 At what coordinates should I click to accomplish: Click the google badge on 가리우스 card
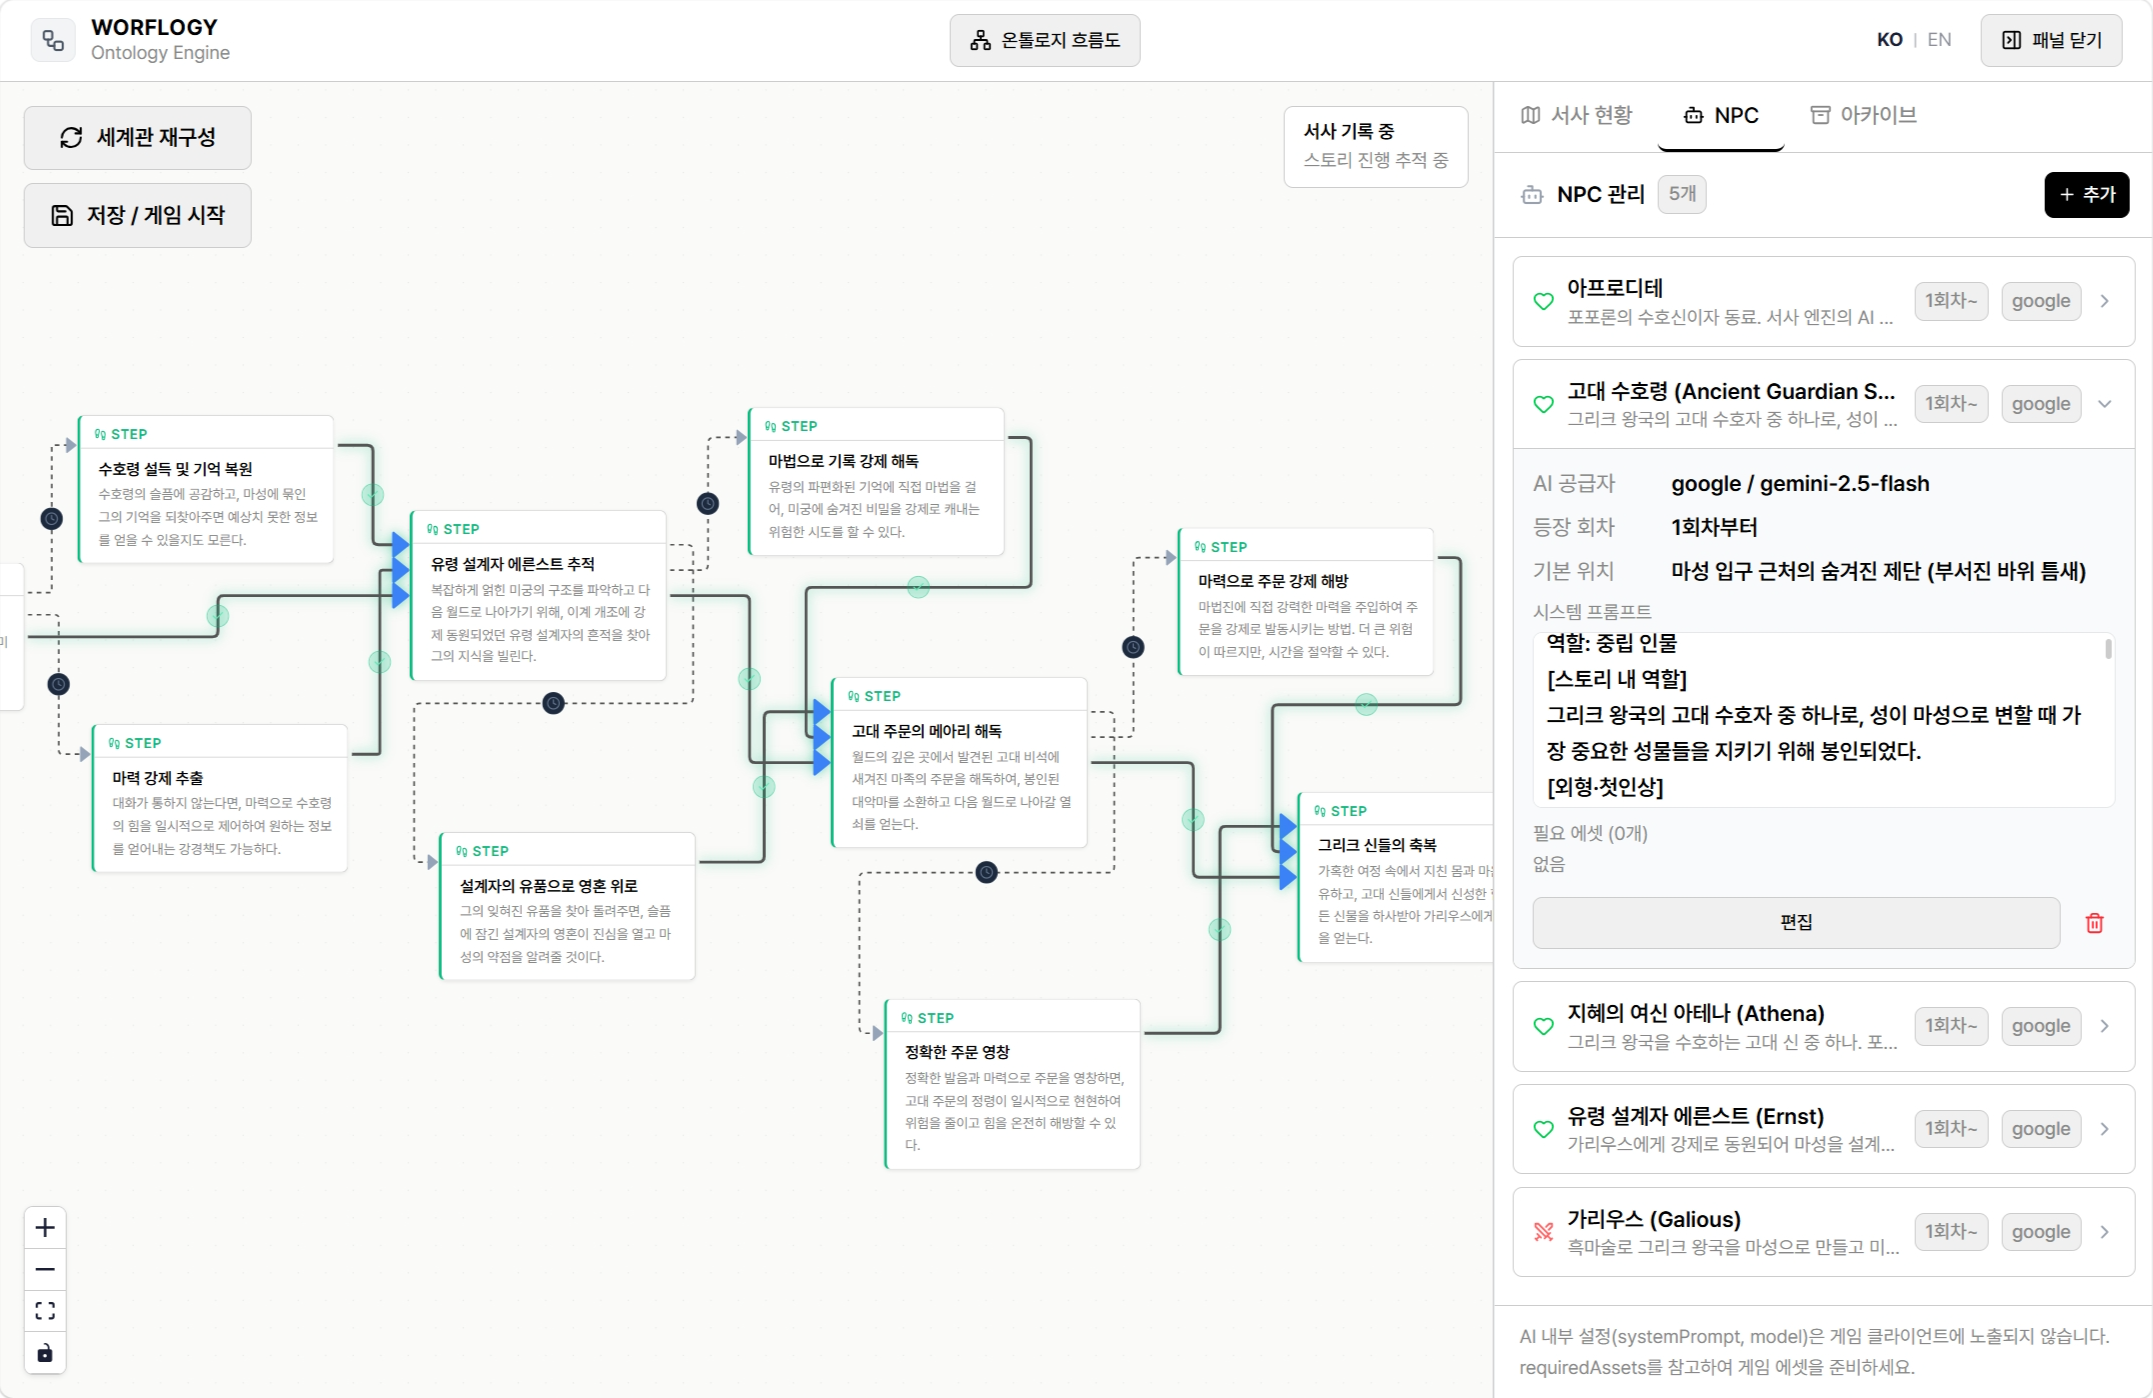[2041, 1232]
